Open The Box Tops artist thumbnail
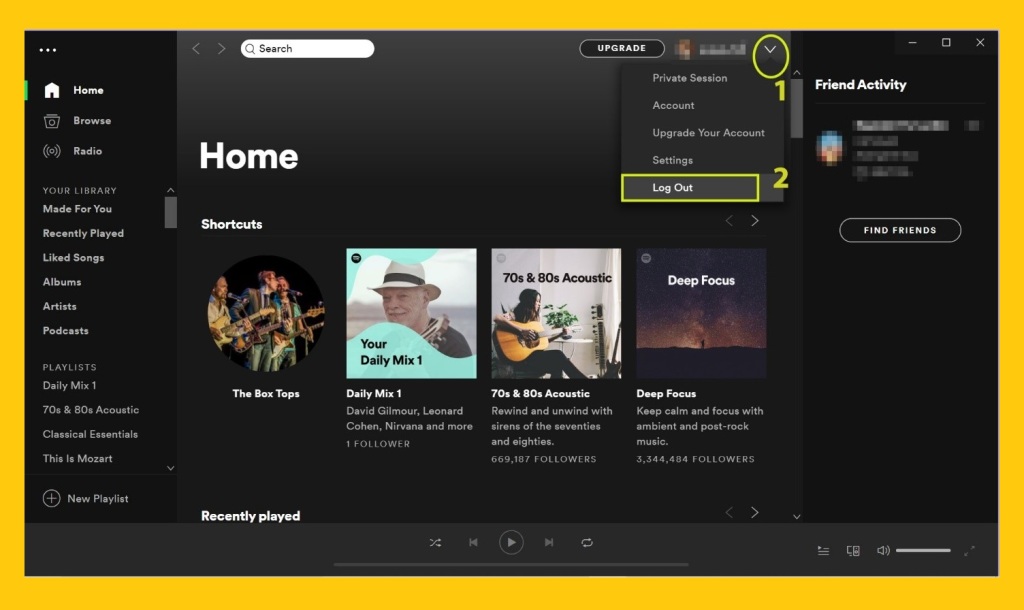The height and width of the screenshot is (610, 1024). [x=266, y=313]
